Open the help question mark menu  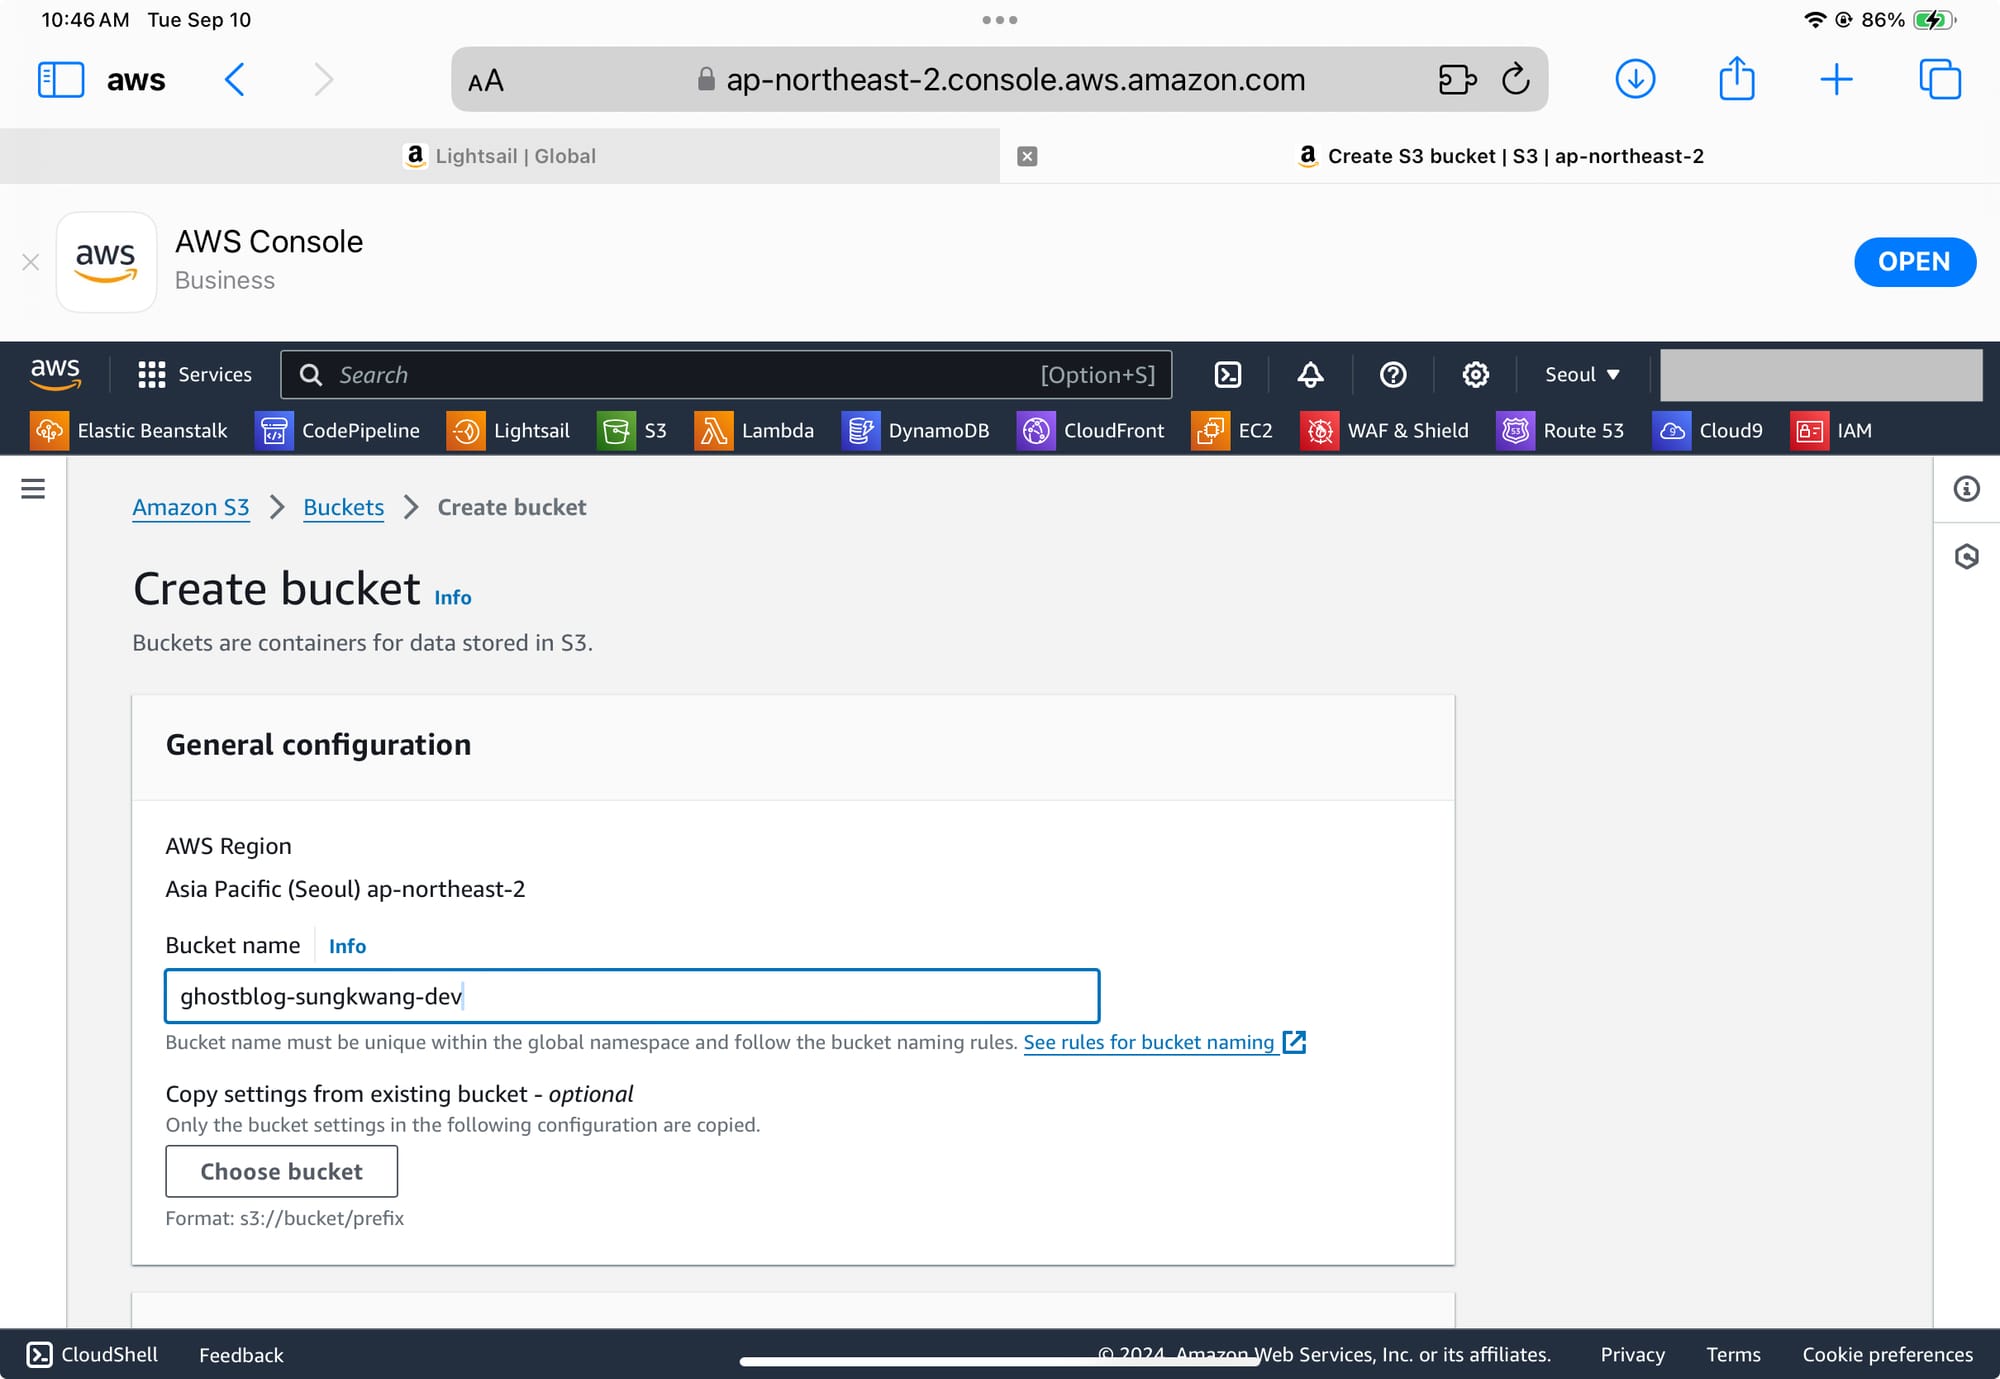tap(1393, 375)
